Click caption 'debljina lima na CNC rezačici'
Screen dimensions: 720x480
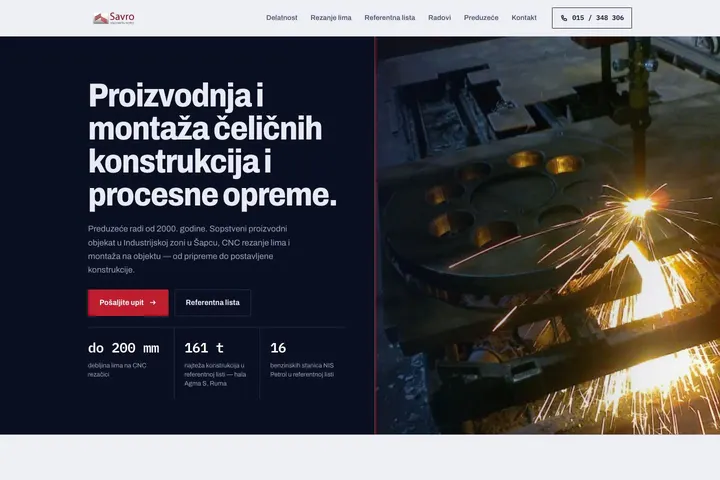click(x=117, y=370)
